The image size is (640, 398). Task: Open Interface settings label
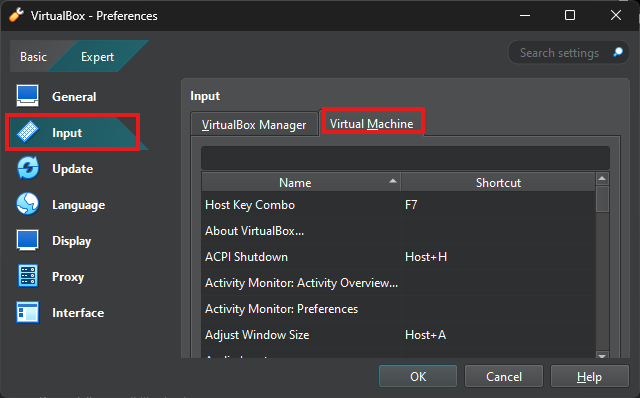pyautogui.click(x=78, y=313)
